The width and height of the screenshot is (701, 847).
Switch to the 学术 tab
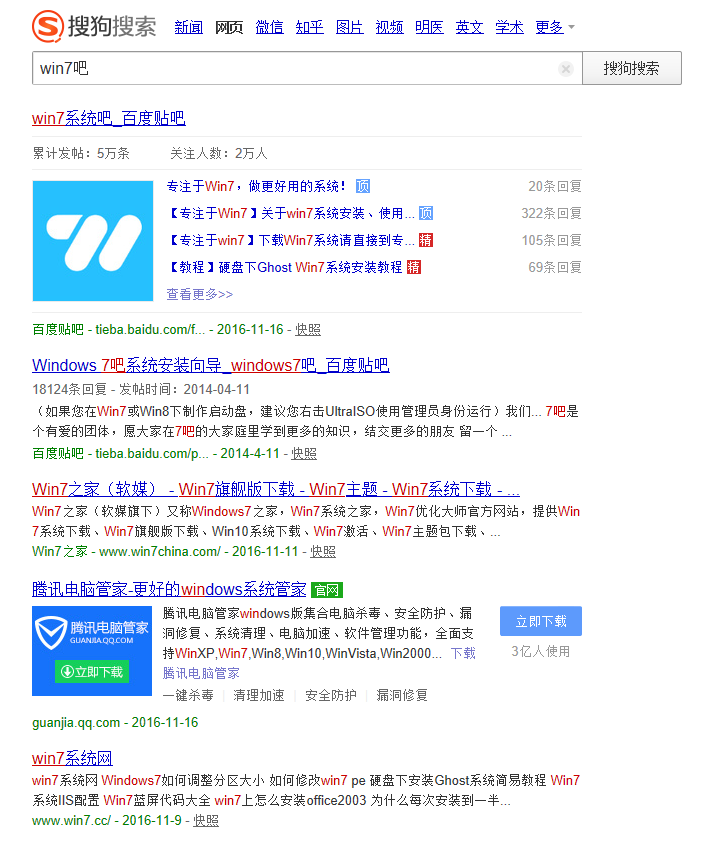509,26
